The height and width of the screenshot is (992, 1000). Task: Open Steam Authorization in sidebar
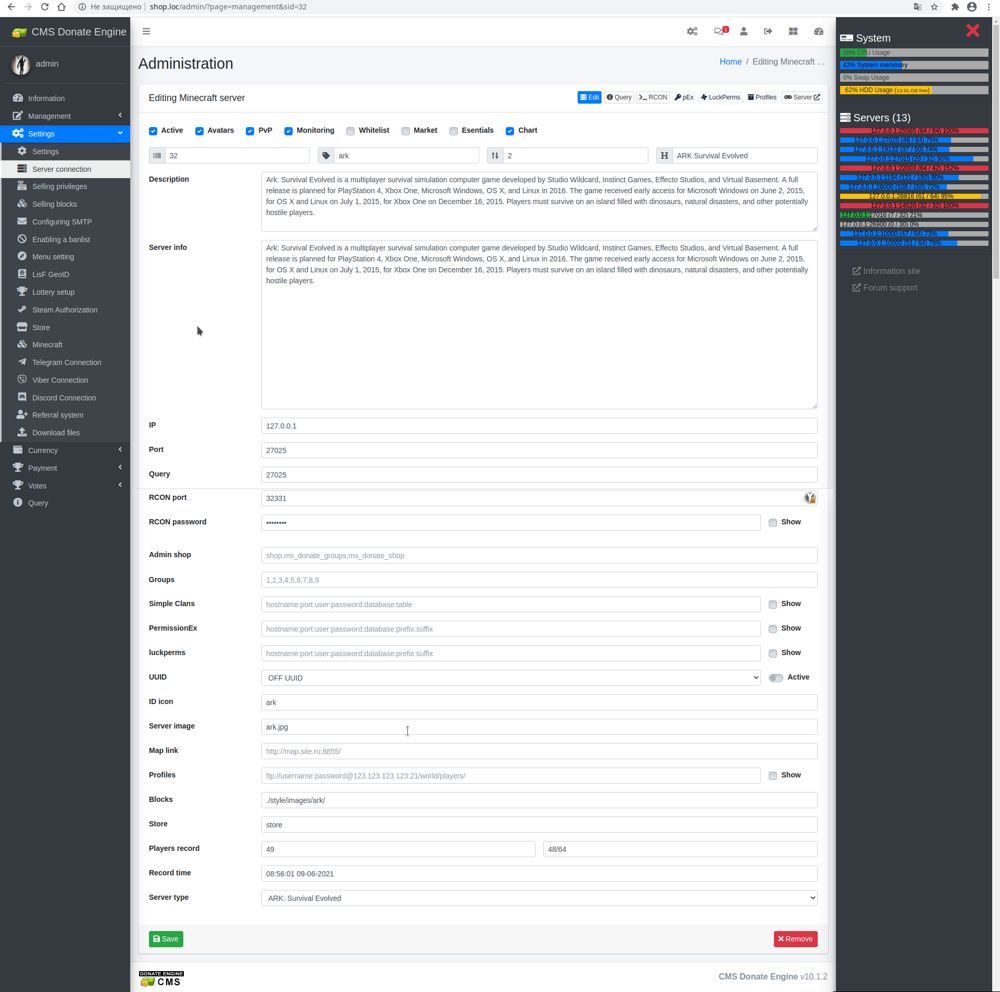pyautogui.click(x=64, y=310)
